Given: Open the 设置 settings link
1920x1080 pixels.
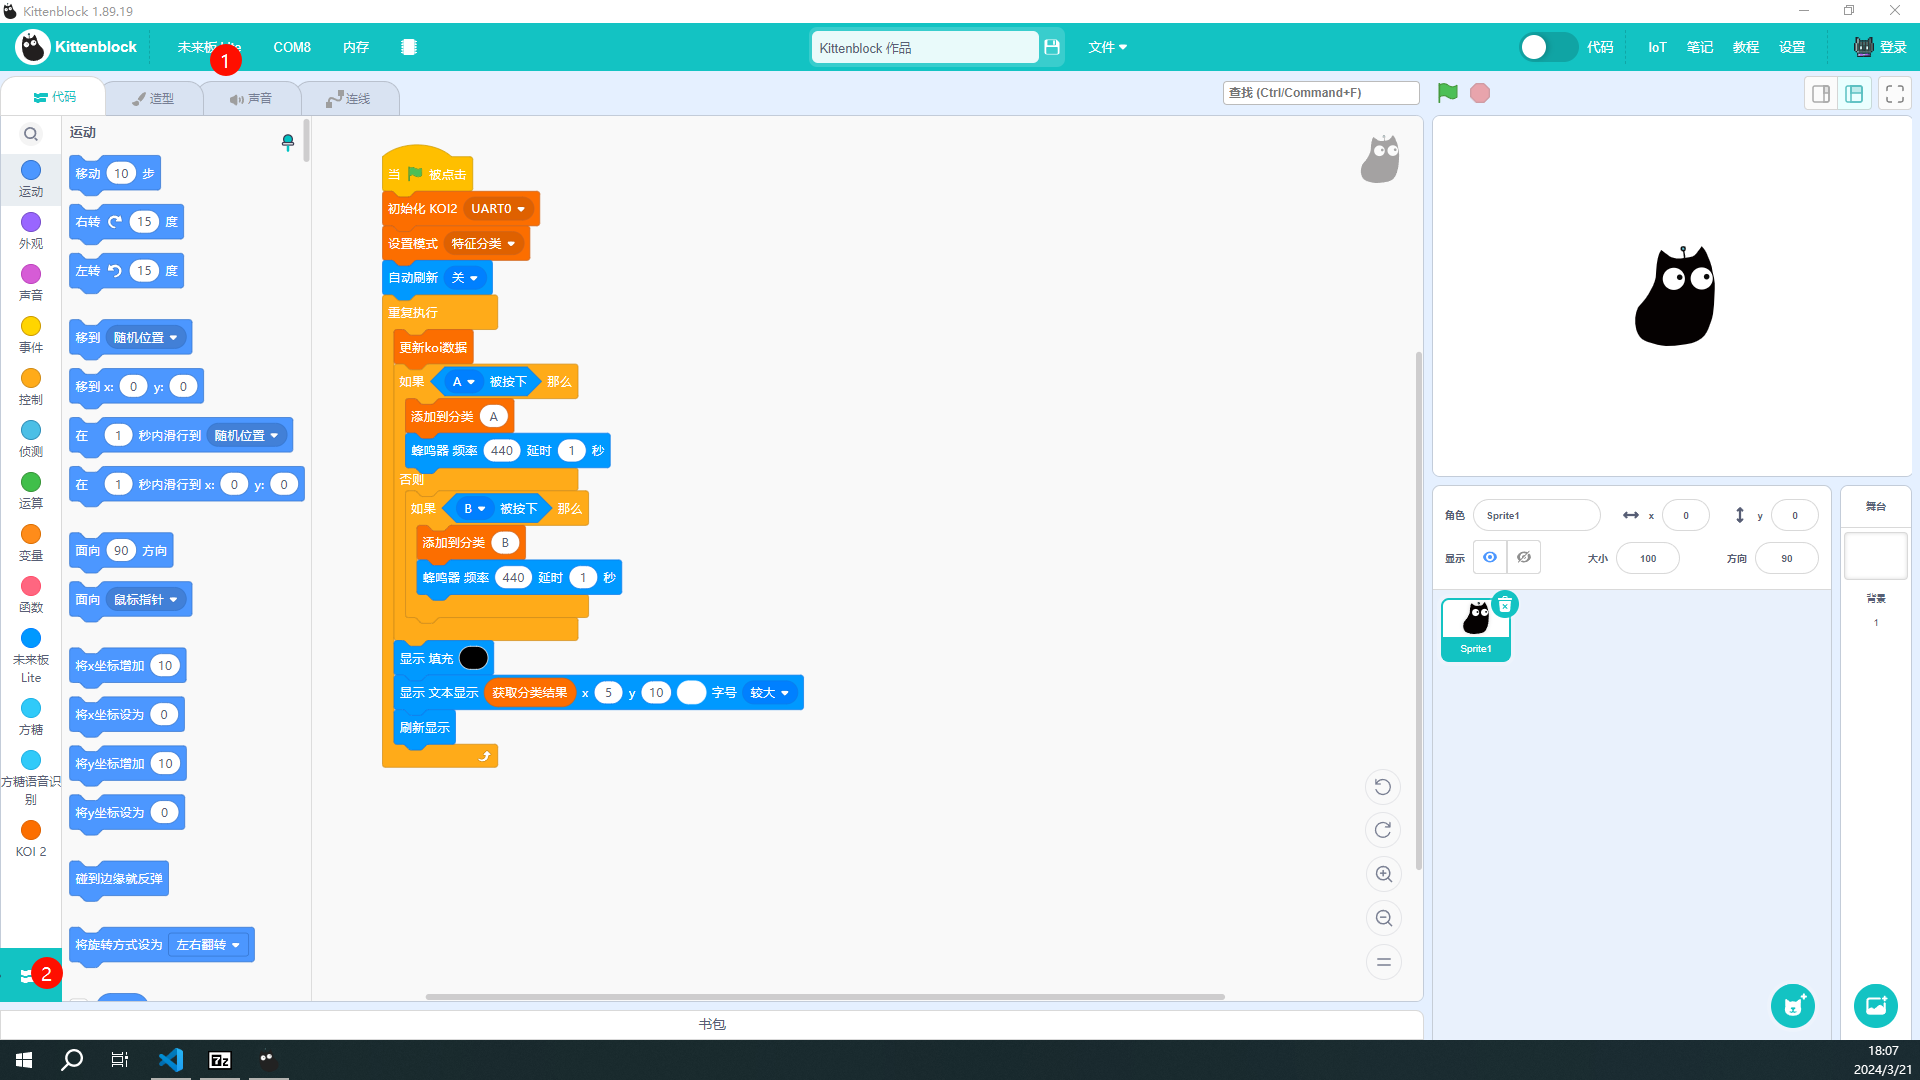Looking at the screenshot, I should pyautogui.click(x=1792, y=47).
